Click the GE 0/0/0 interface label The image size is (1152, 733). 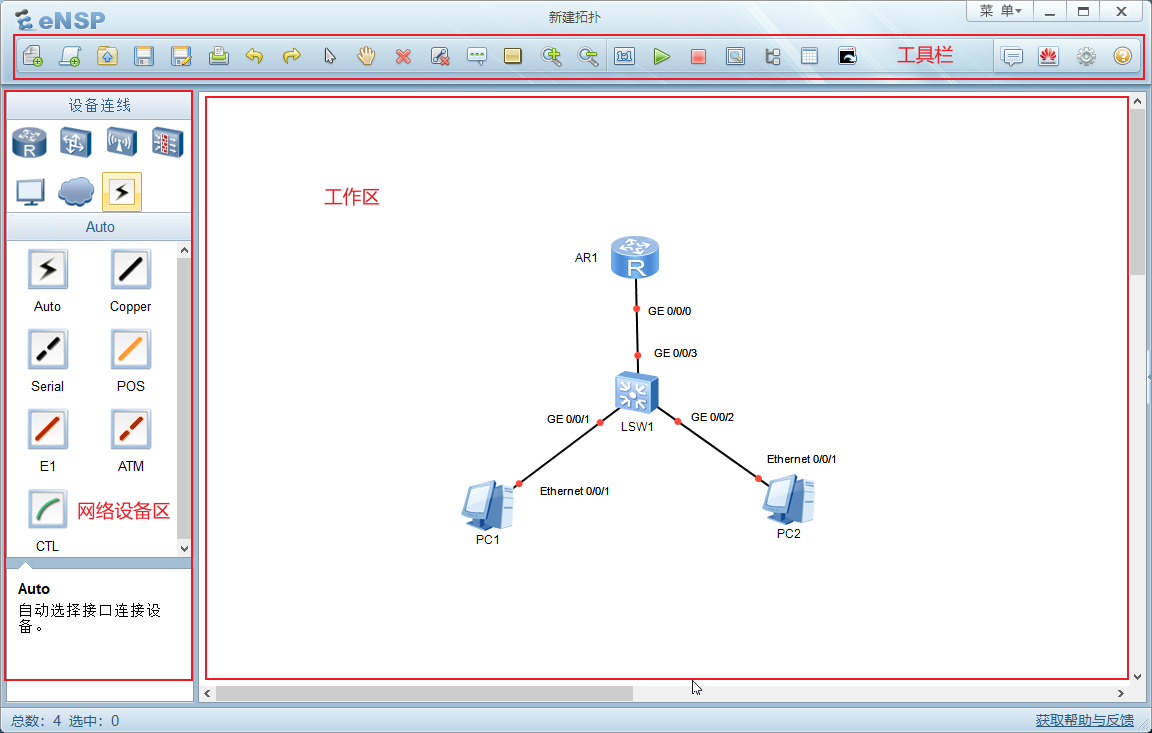[x=669, y=311]
